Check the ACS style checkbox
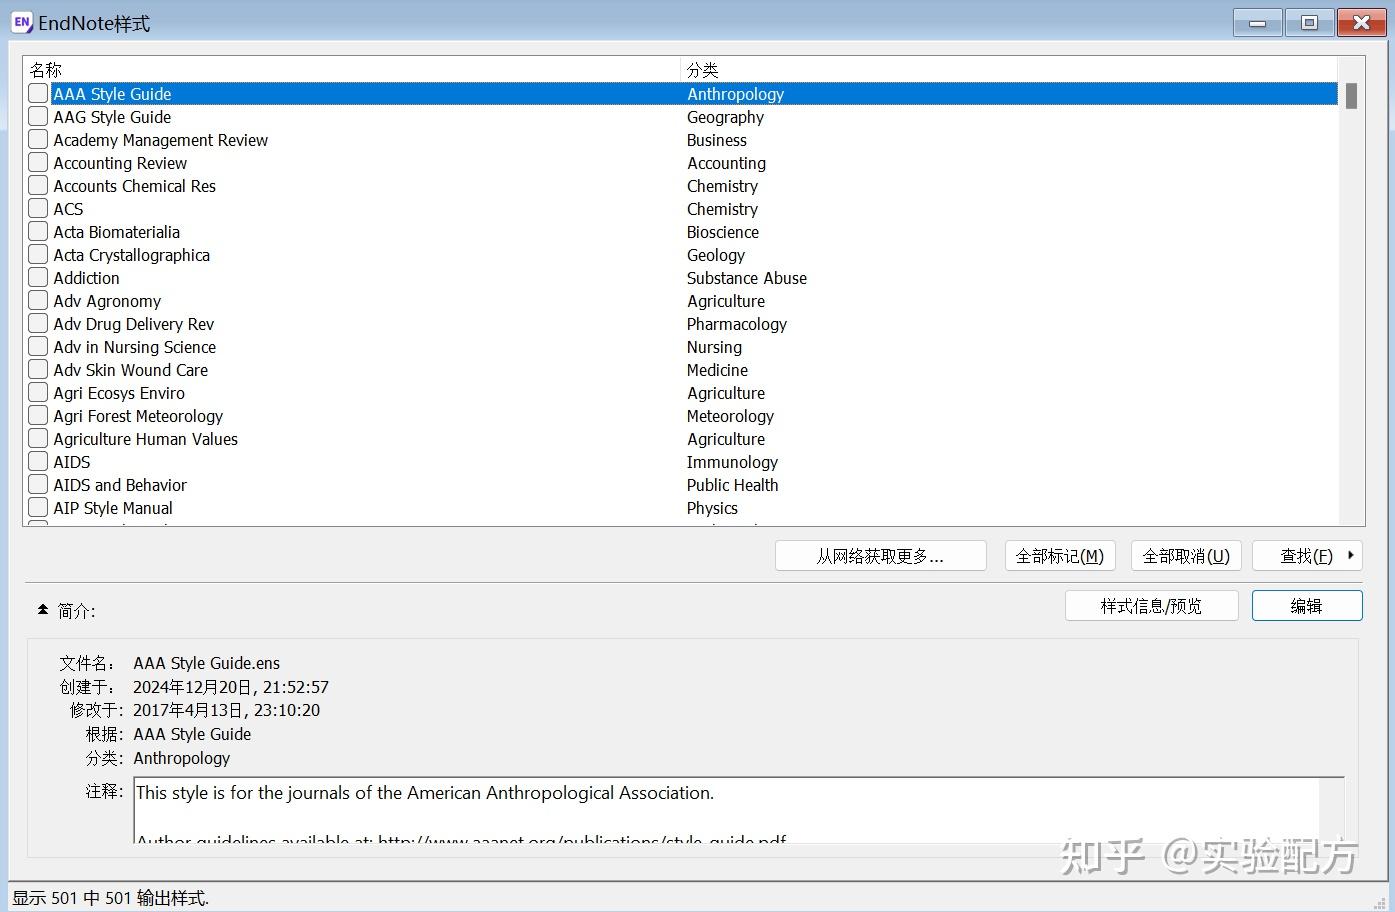 37,208
